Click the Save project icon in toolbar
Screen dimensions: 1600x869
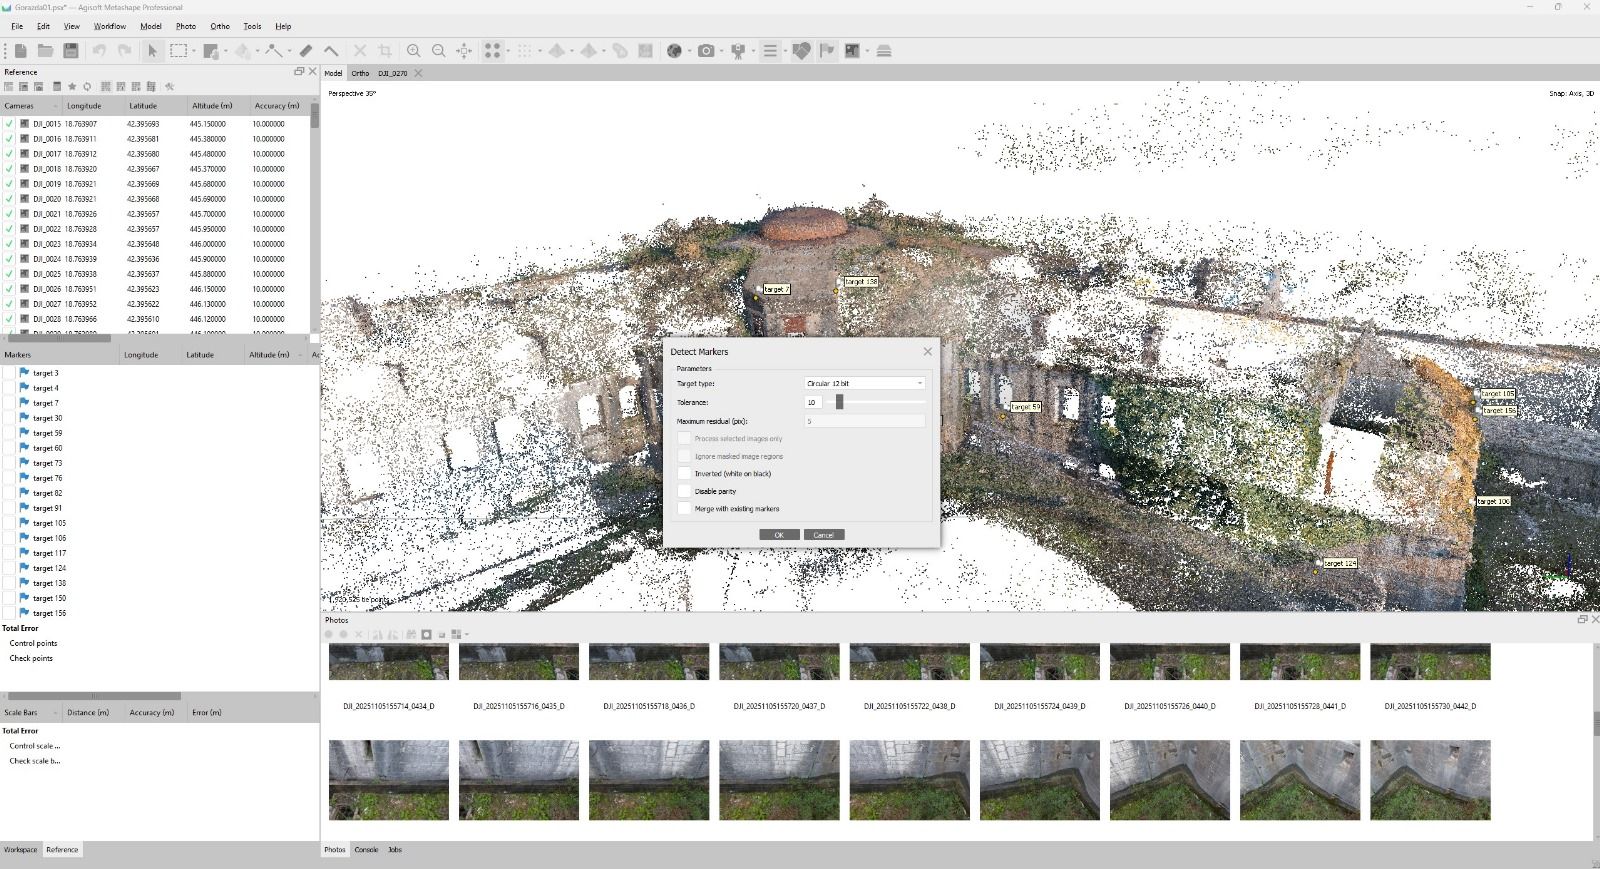[70, 51]
